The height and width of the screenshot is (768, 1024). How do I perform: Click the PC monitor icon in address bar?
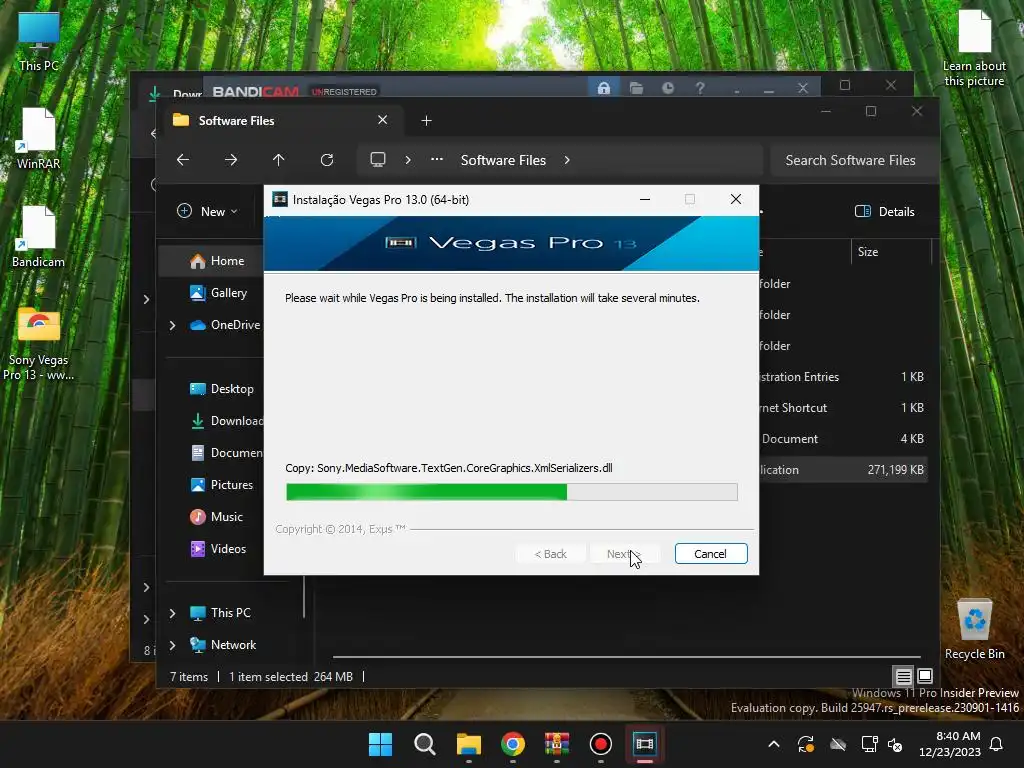[x=377, y=160]
